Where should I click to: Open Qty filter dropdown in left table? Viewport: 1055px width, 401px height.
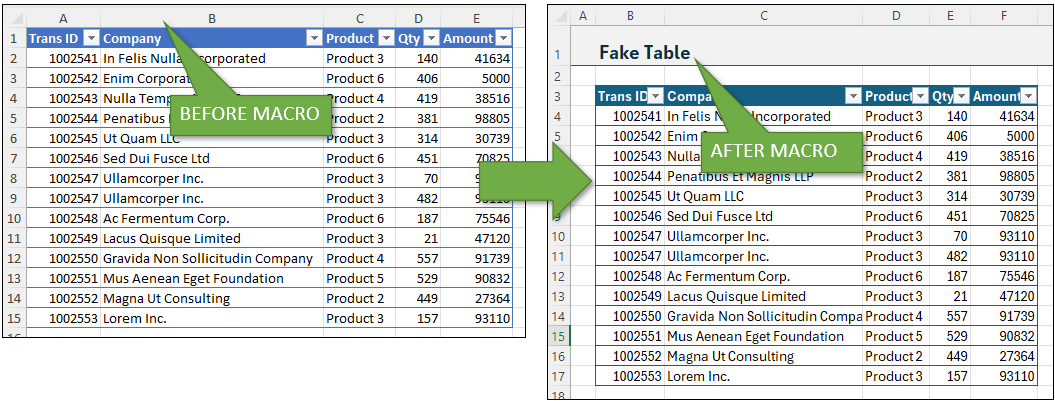coord(432,38)
